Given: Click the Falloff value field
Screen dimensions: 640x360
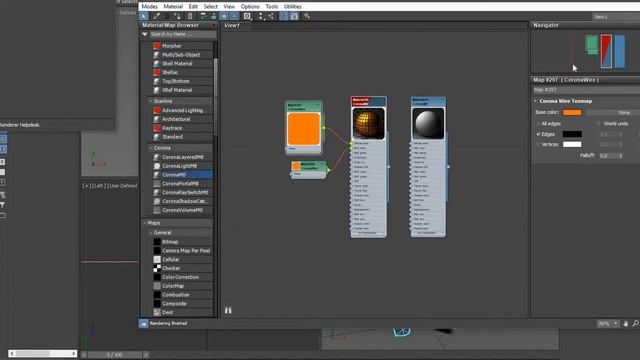Looking at the screenshot, I should [x=608, y=156].
